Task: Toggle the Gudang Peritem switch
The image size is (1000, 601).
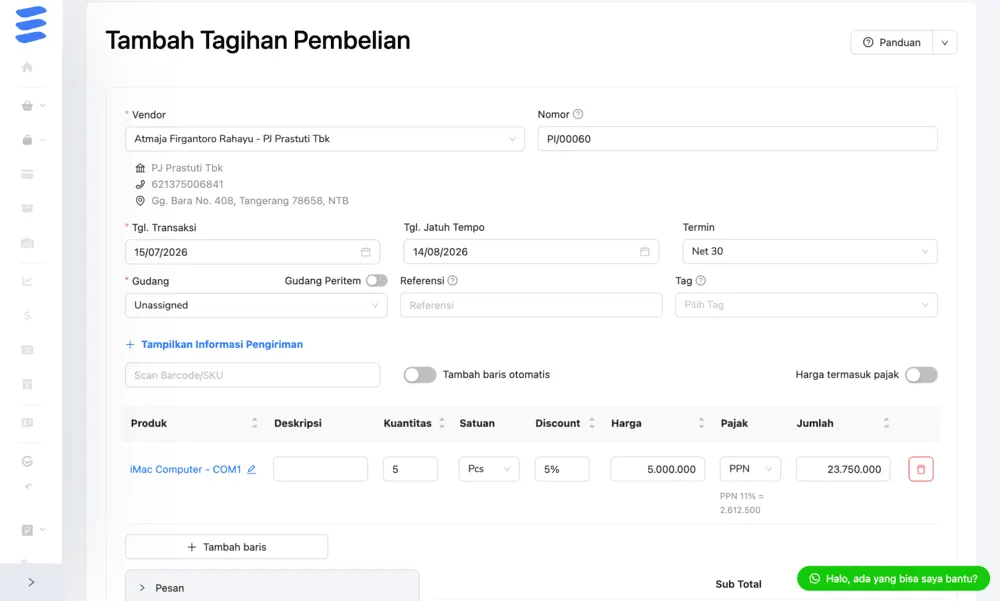Action: tap(376, 281)
